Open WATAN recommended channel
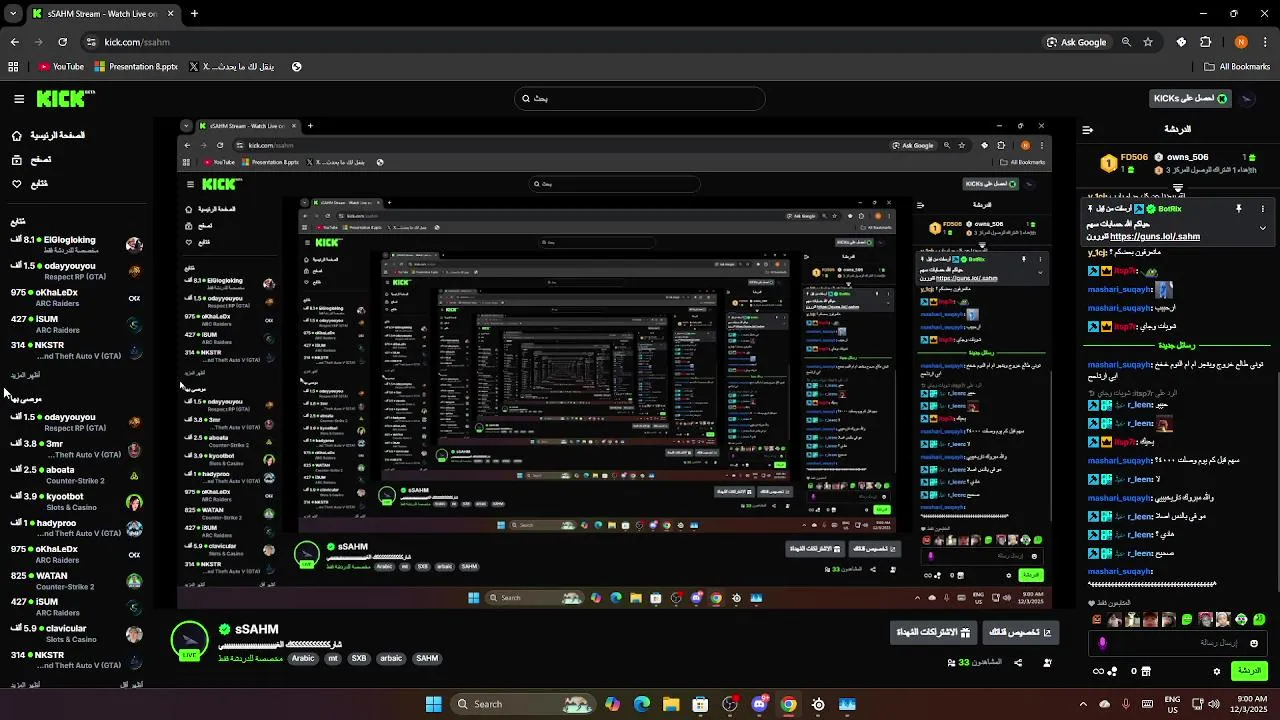The height and width of the screenshot is (720, 1280). (x=75, y=580)
